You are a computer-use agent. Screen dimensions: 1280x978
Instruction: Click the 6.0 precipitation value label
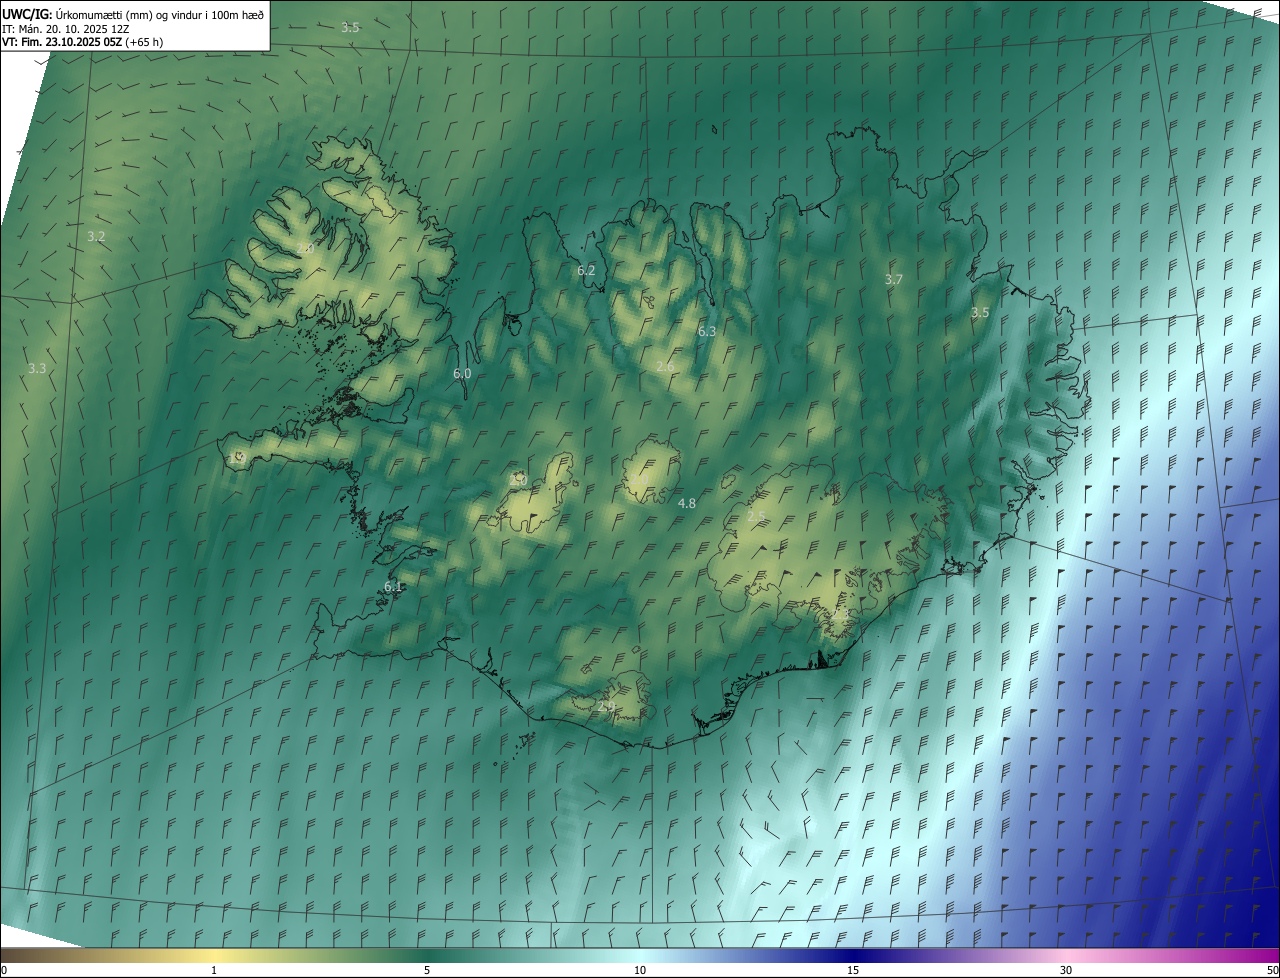pos(462,373)
